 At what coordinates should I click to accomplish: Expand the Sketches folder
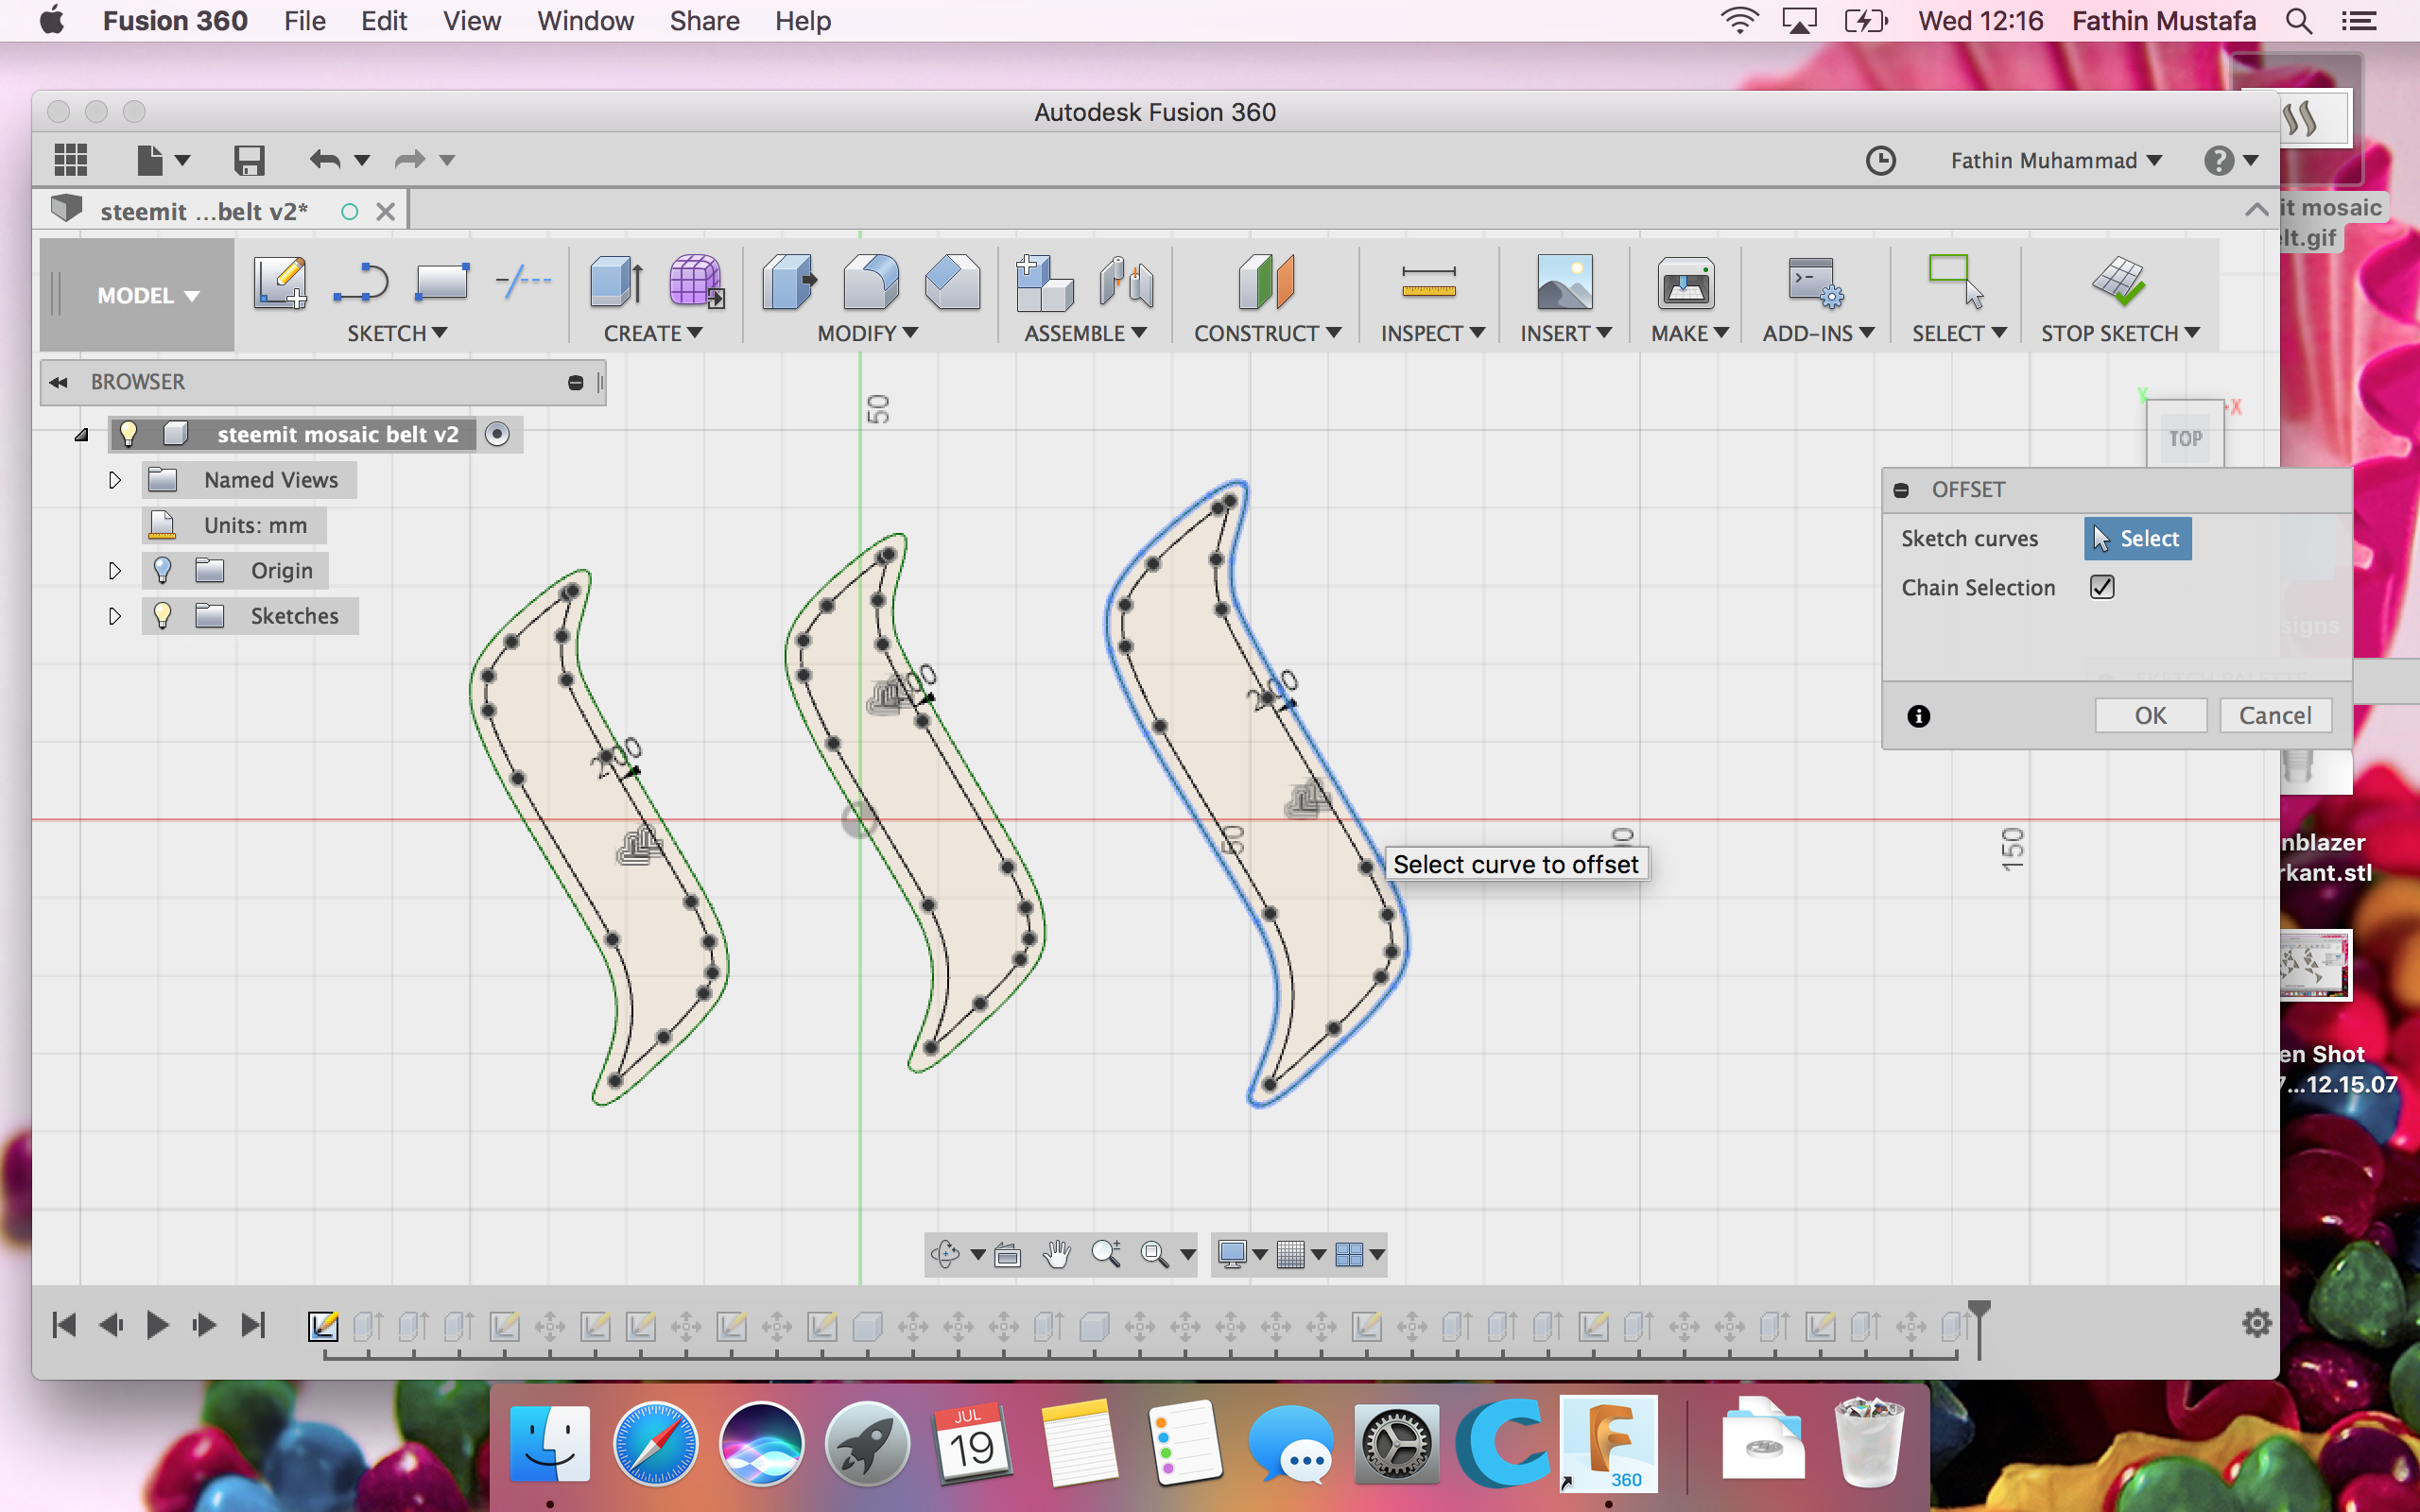point(114,616)
